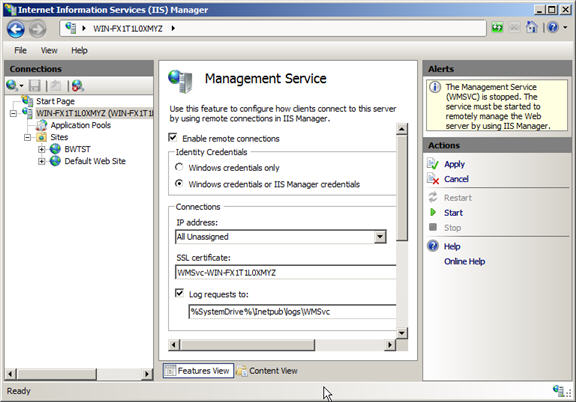Click the Home icon in top toolbar
576x402 pixels.
(531, 27)
